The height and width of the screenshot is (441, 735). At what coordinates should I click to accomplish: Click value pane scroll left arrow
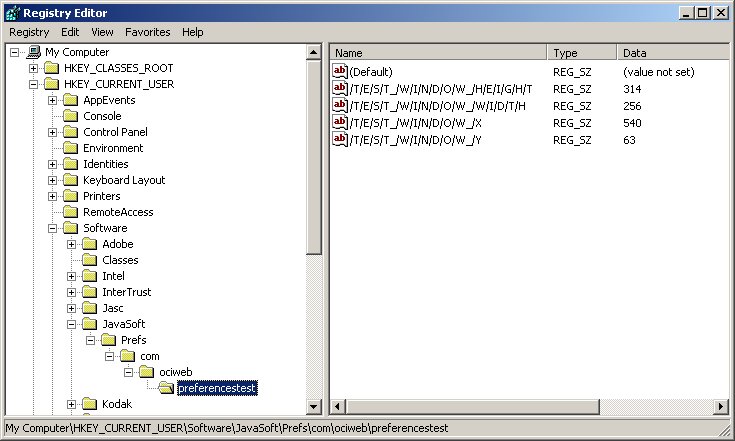(x=338, y=406)
